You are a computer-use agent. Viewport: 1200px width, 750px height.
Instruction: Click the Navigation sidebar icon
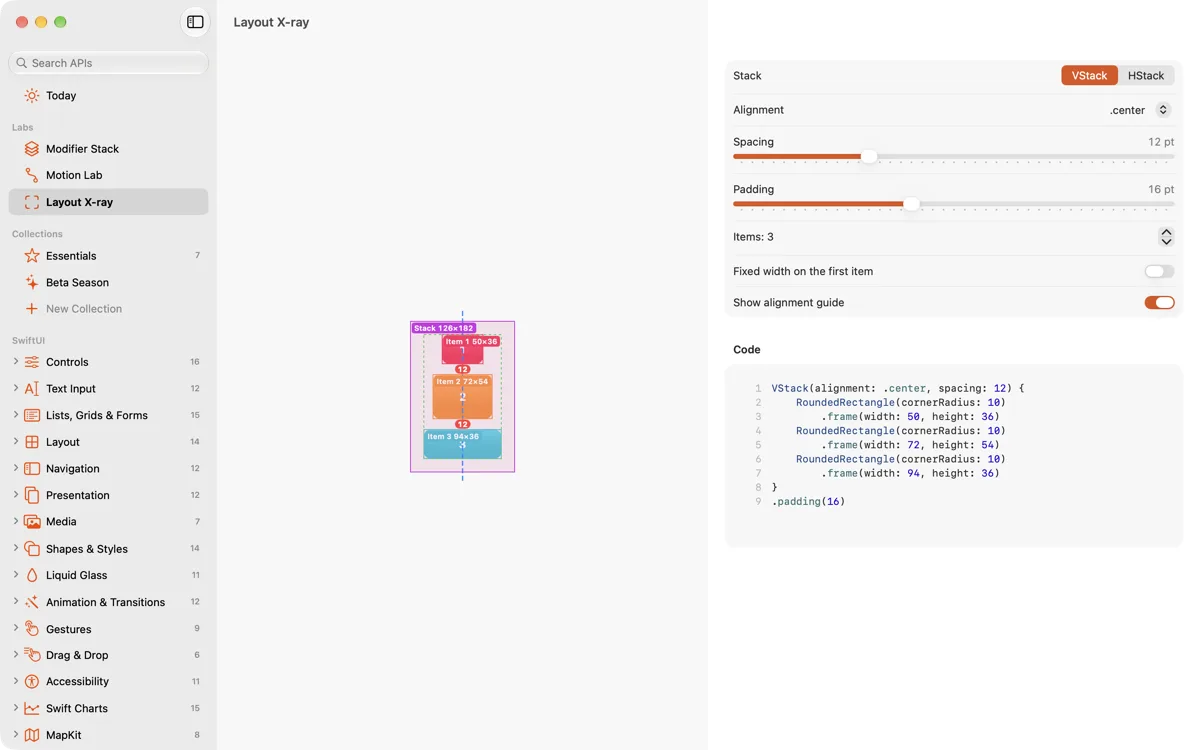32,469
